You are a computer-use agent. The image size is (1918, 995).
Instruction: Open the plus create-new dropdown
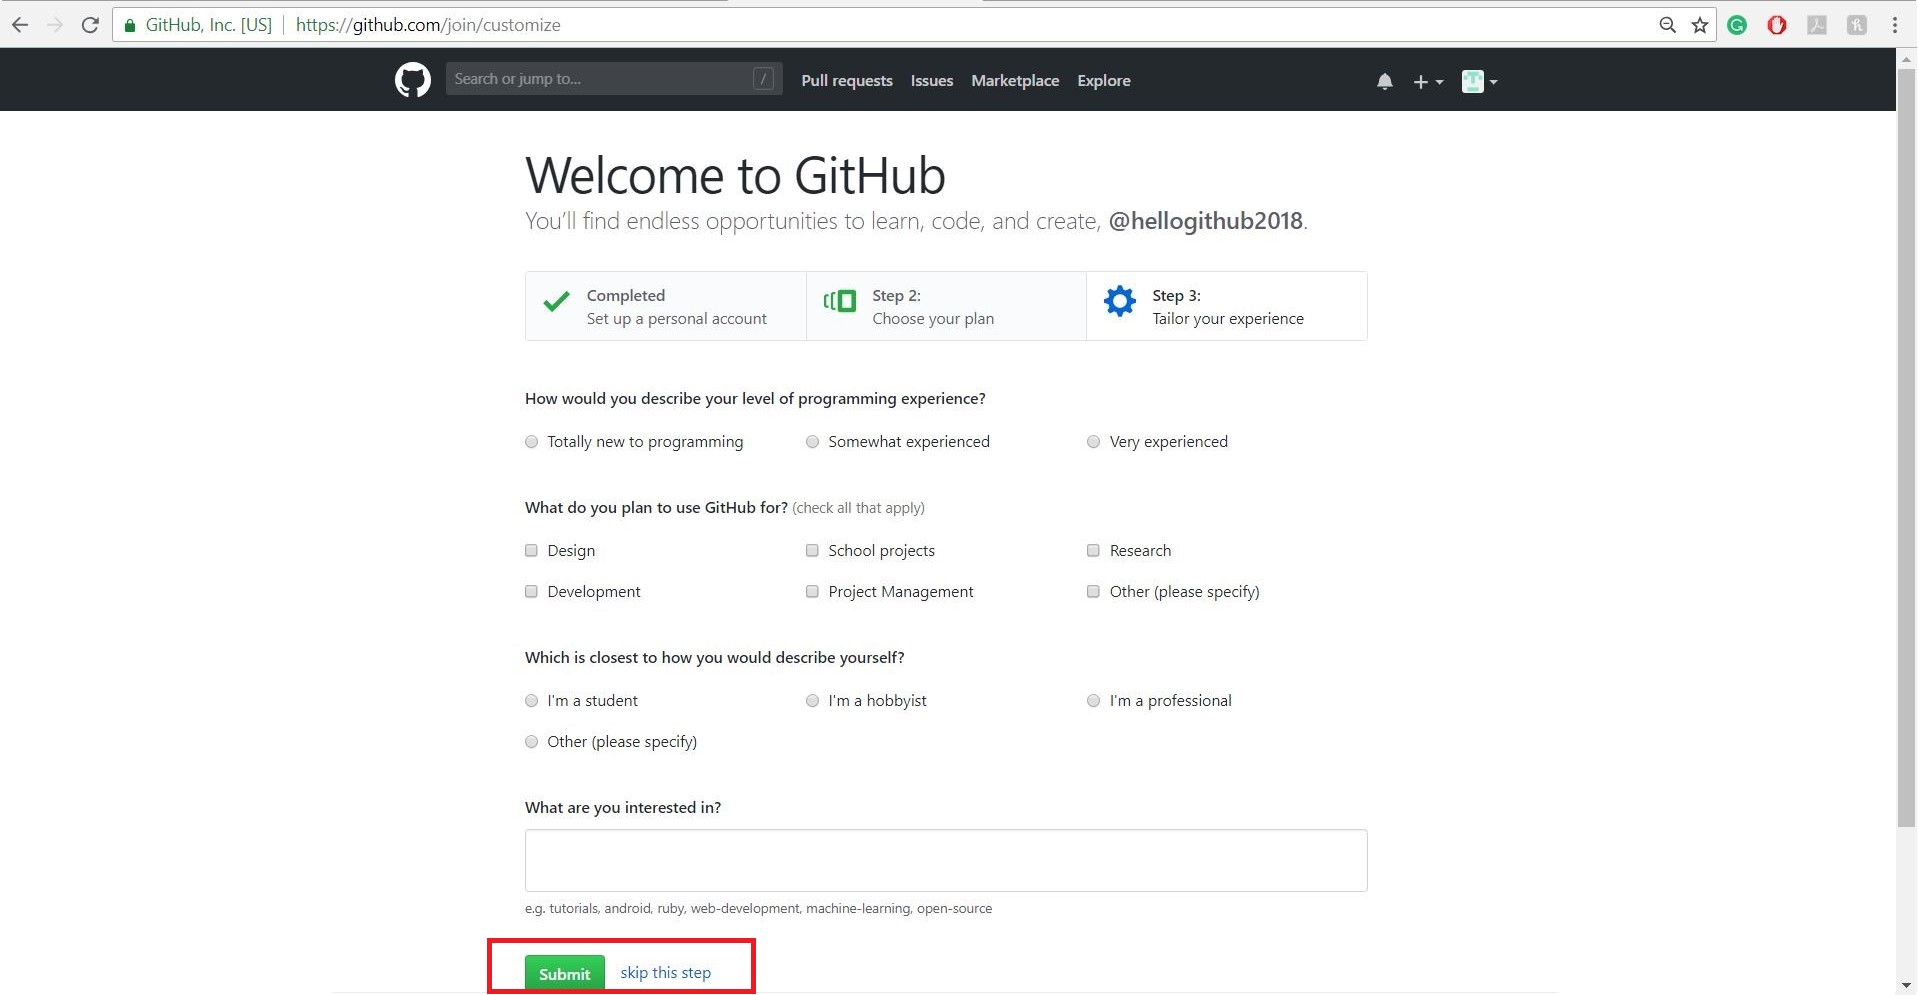point(1427,82)
